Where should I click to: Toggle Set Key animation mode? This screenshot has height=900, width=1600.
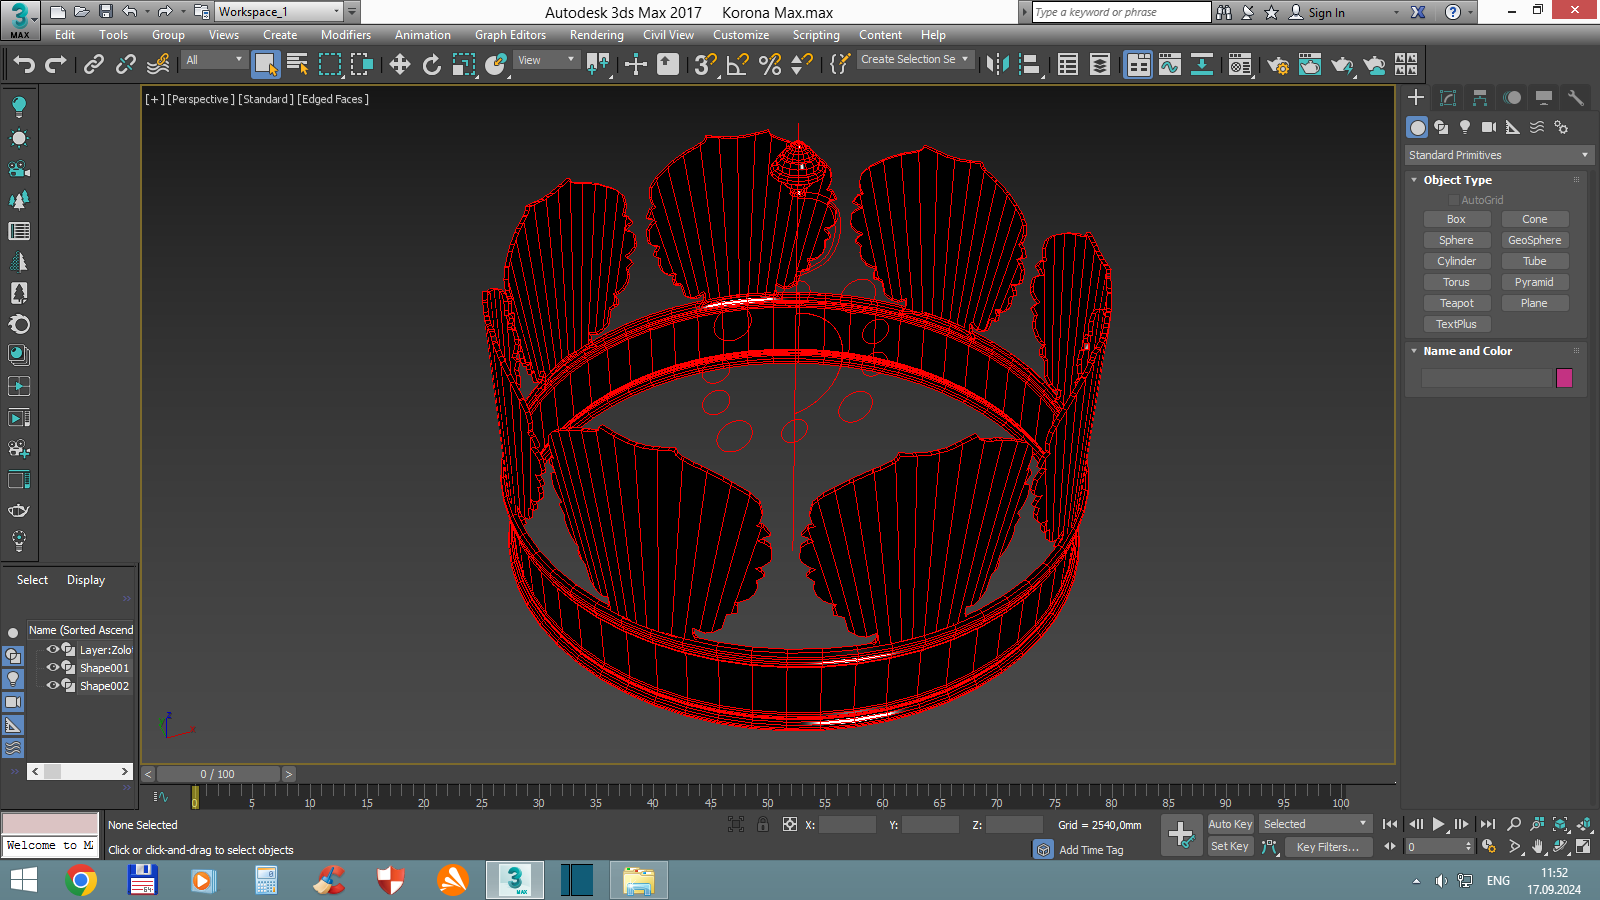[1230, 846]
